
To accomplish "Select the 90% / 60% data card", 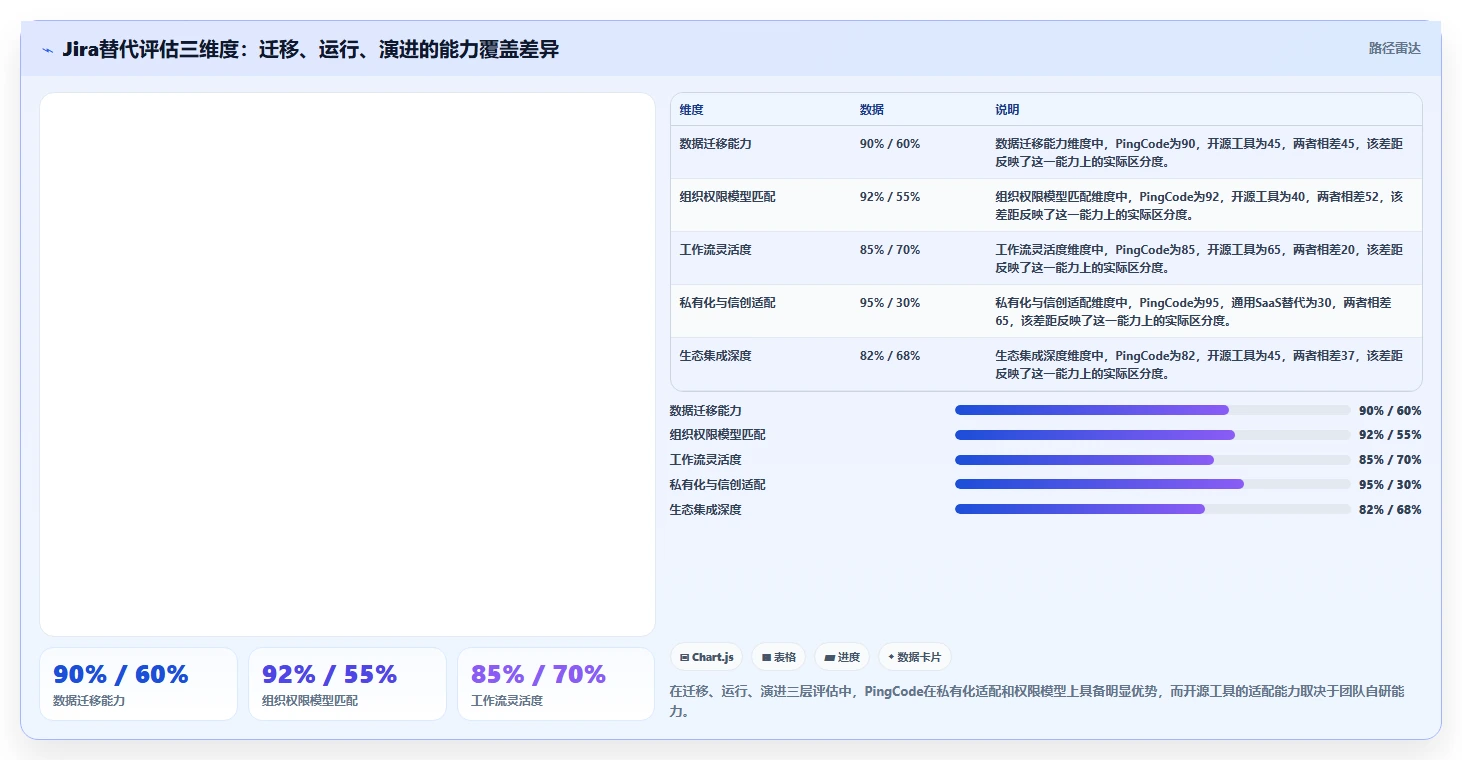I will point(138,684).
